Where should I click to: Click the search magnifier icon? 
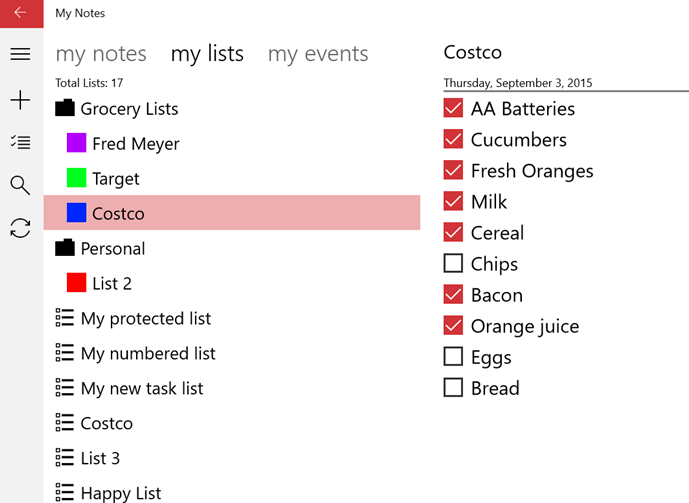pos(20,185)
